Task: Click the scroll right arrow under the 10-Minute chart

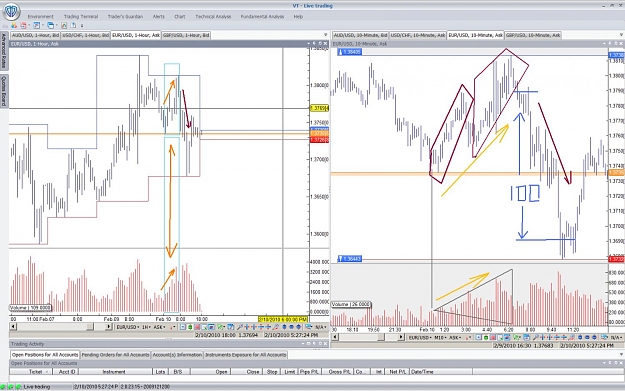Action: pyautogui.click(x=401, y=338)
